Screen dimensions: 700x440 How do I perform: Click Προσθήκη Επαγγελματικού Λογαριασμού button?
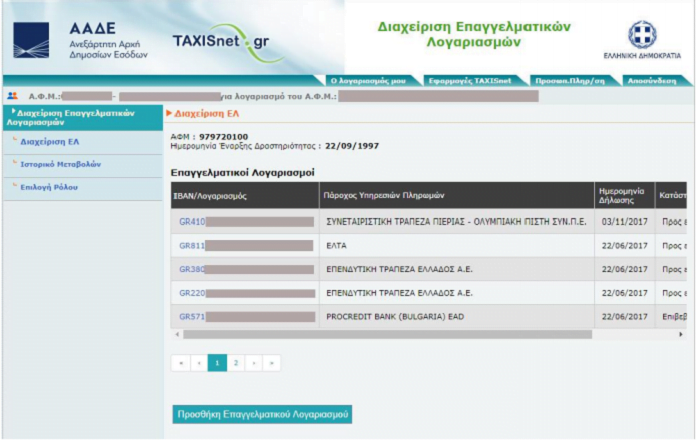pos(262,415)
